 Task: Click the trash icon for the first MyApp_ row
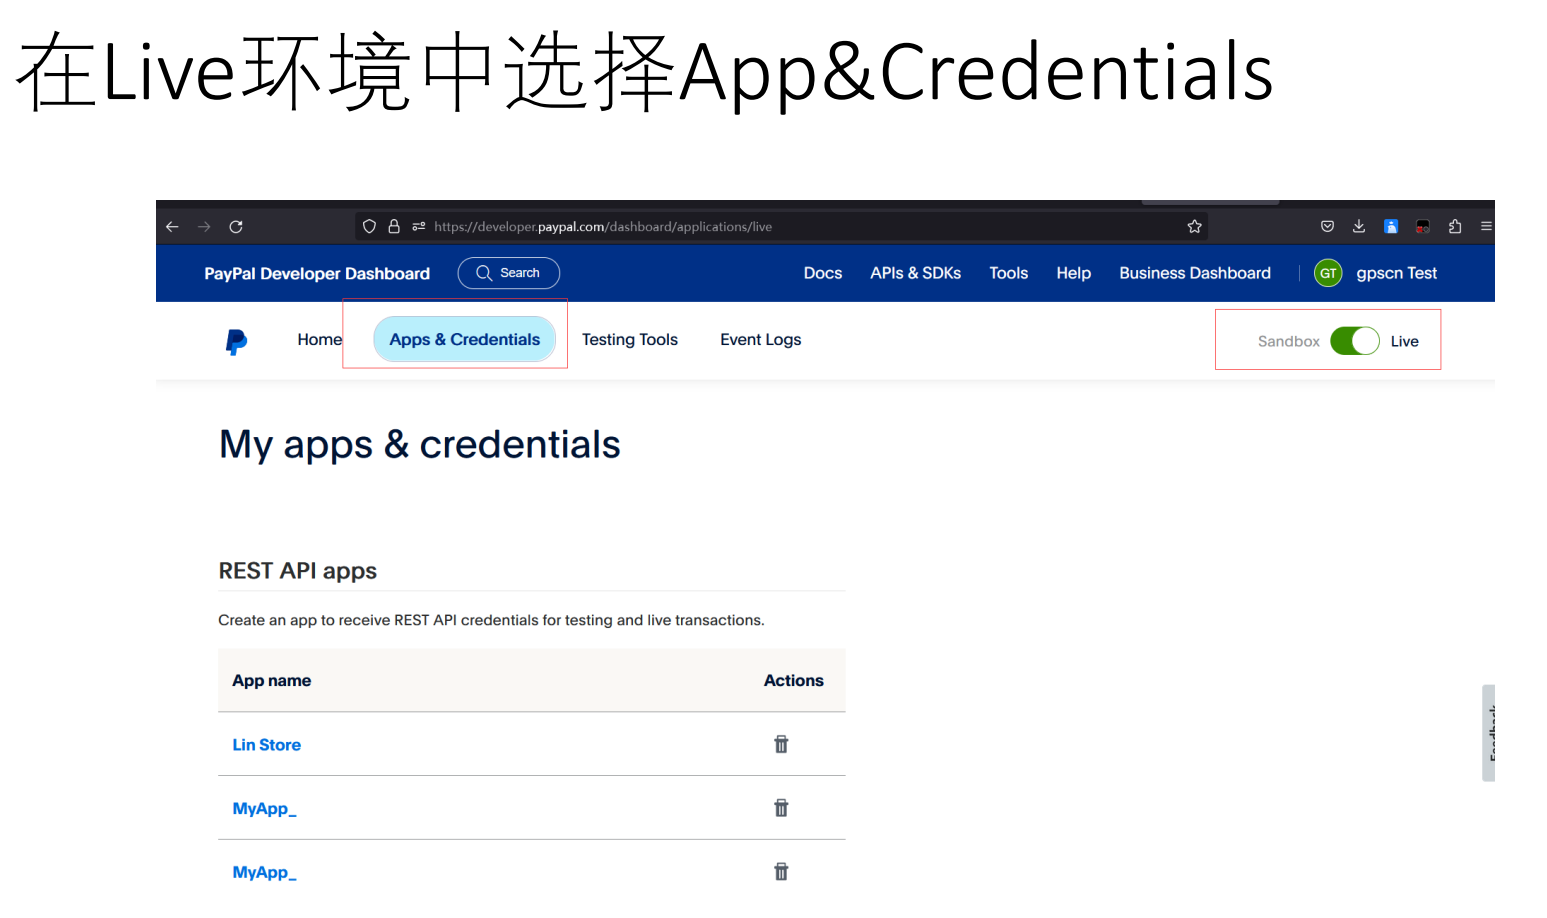[x=781, y=808]
